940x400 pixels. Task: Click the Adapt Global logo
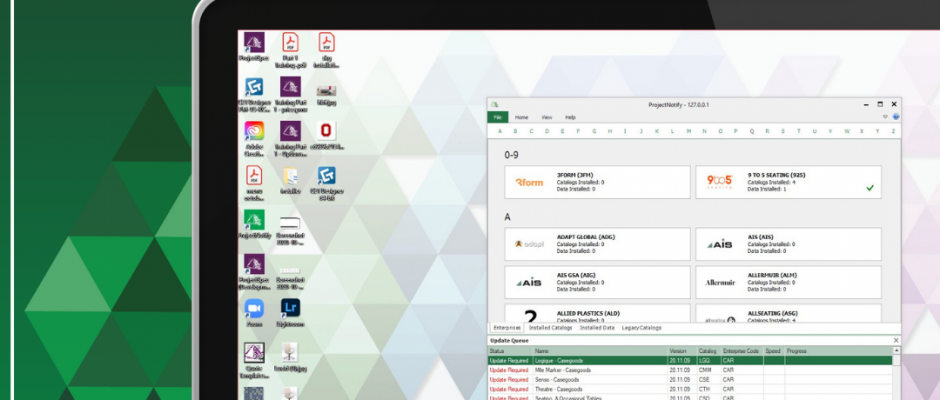pos(529,244)
